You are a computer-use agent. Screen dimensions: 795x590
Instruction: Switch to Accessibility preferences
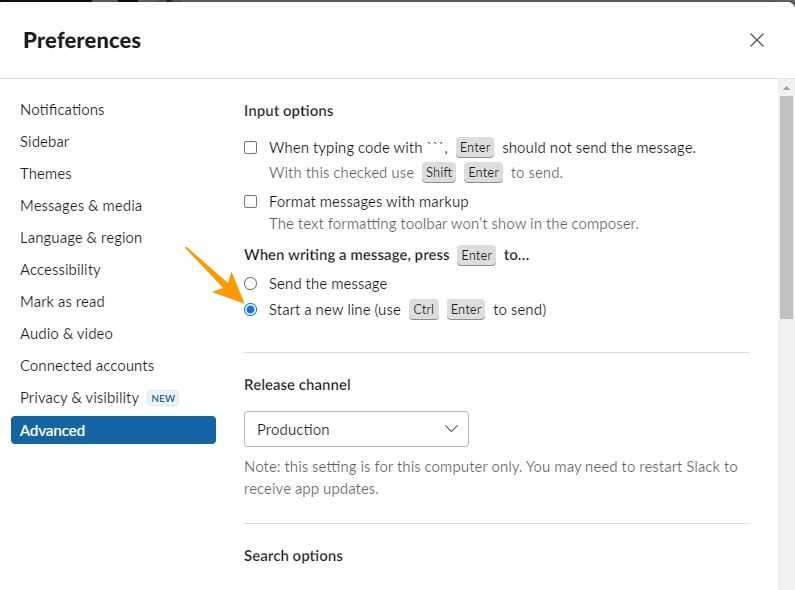pyautogui.click(x=60, y=269)
